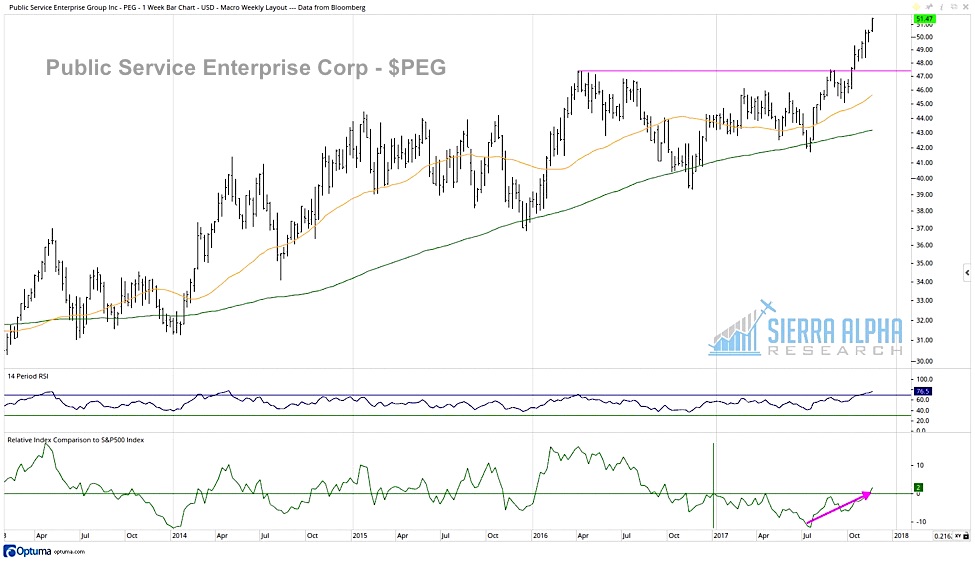Select the magenta trend arrow in comparison panel
This screenshot has height=561, width=975.
click(838, 508)
